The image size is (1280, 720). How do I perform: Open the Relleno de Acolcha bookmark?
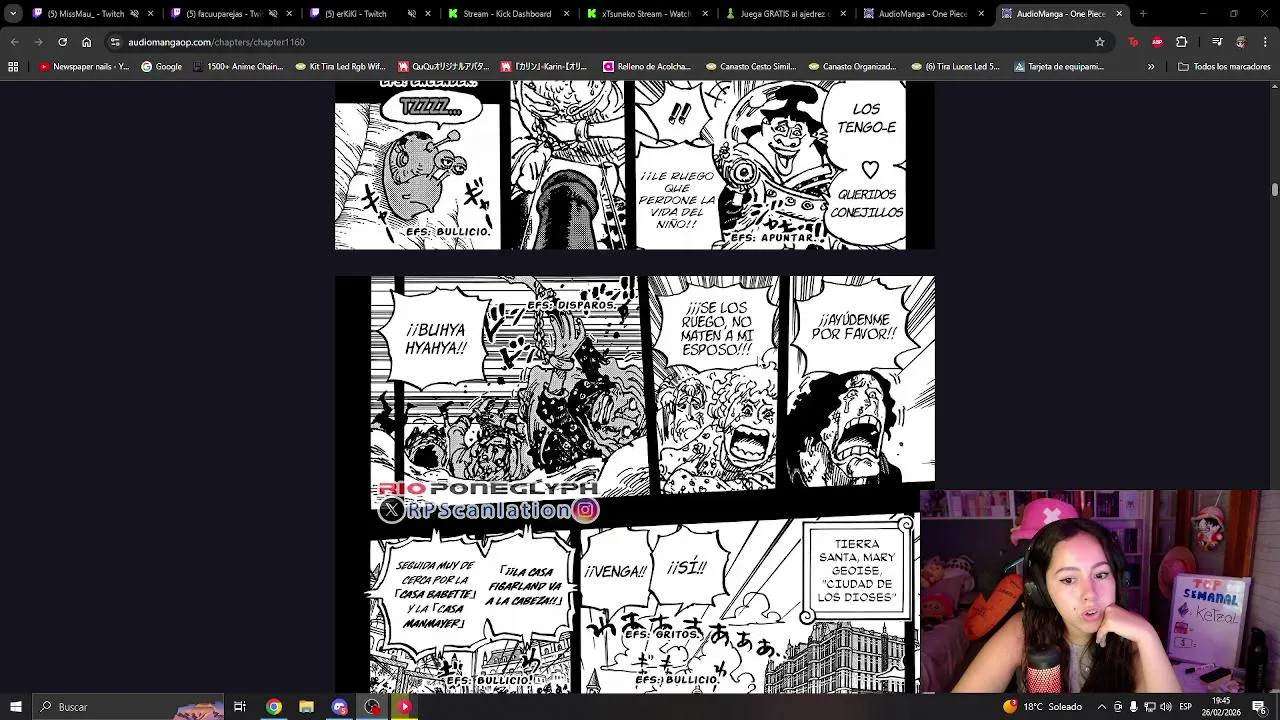(647, 66)
